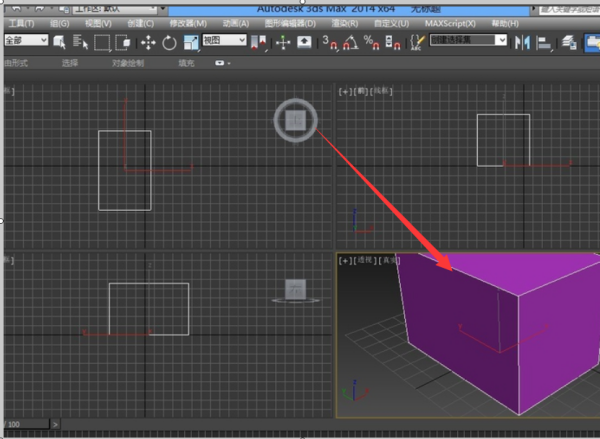The height and width of the screenshot is (439, 600).
Task: Open the 创建(C) menu
Action: pyautogui.click(x=140, y=23)
